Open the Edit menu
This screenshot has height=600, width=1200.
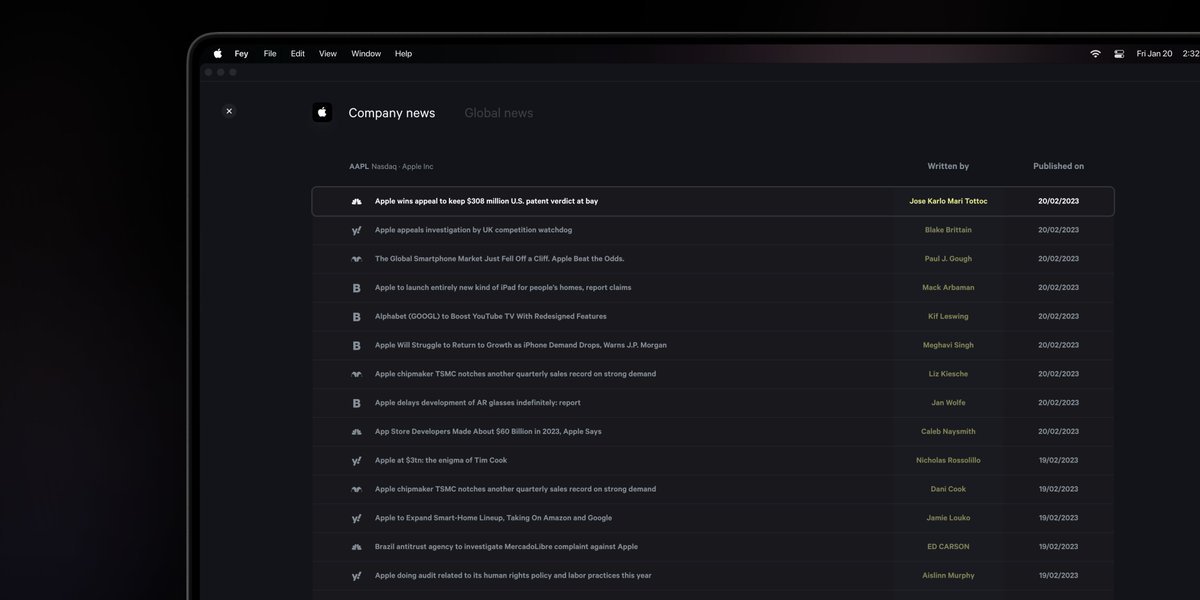click(298, 54)
